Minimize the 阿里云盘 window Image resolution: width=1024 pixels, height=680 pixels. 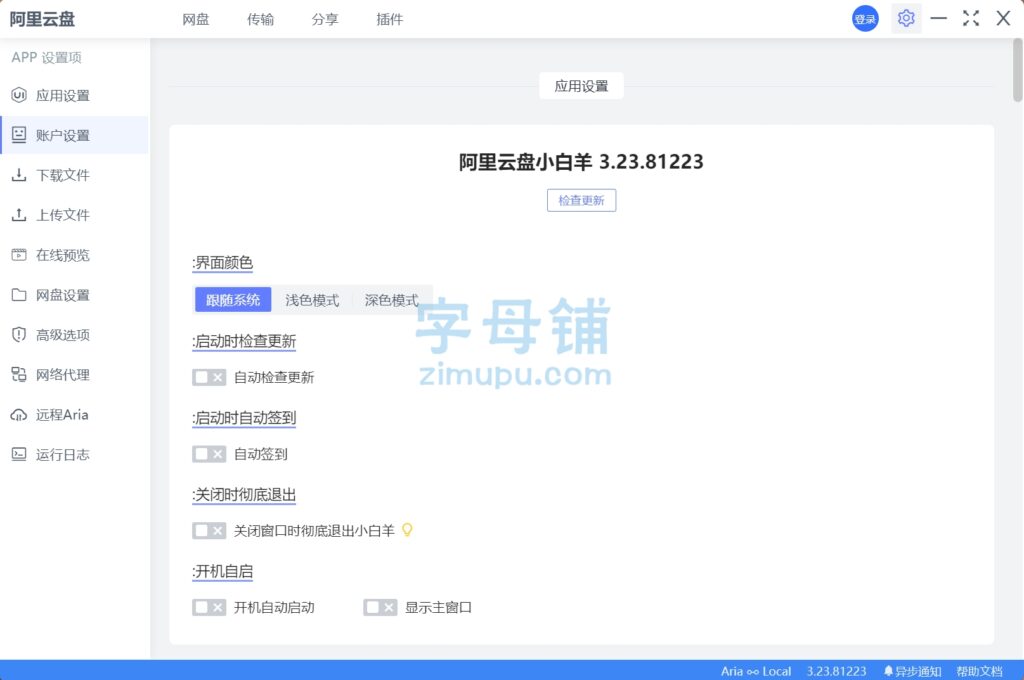(x=938, y=18)
